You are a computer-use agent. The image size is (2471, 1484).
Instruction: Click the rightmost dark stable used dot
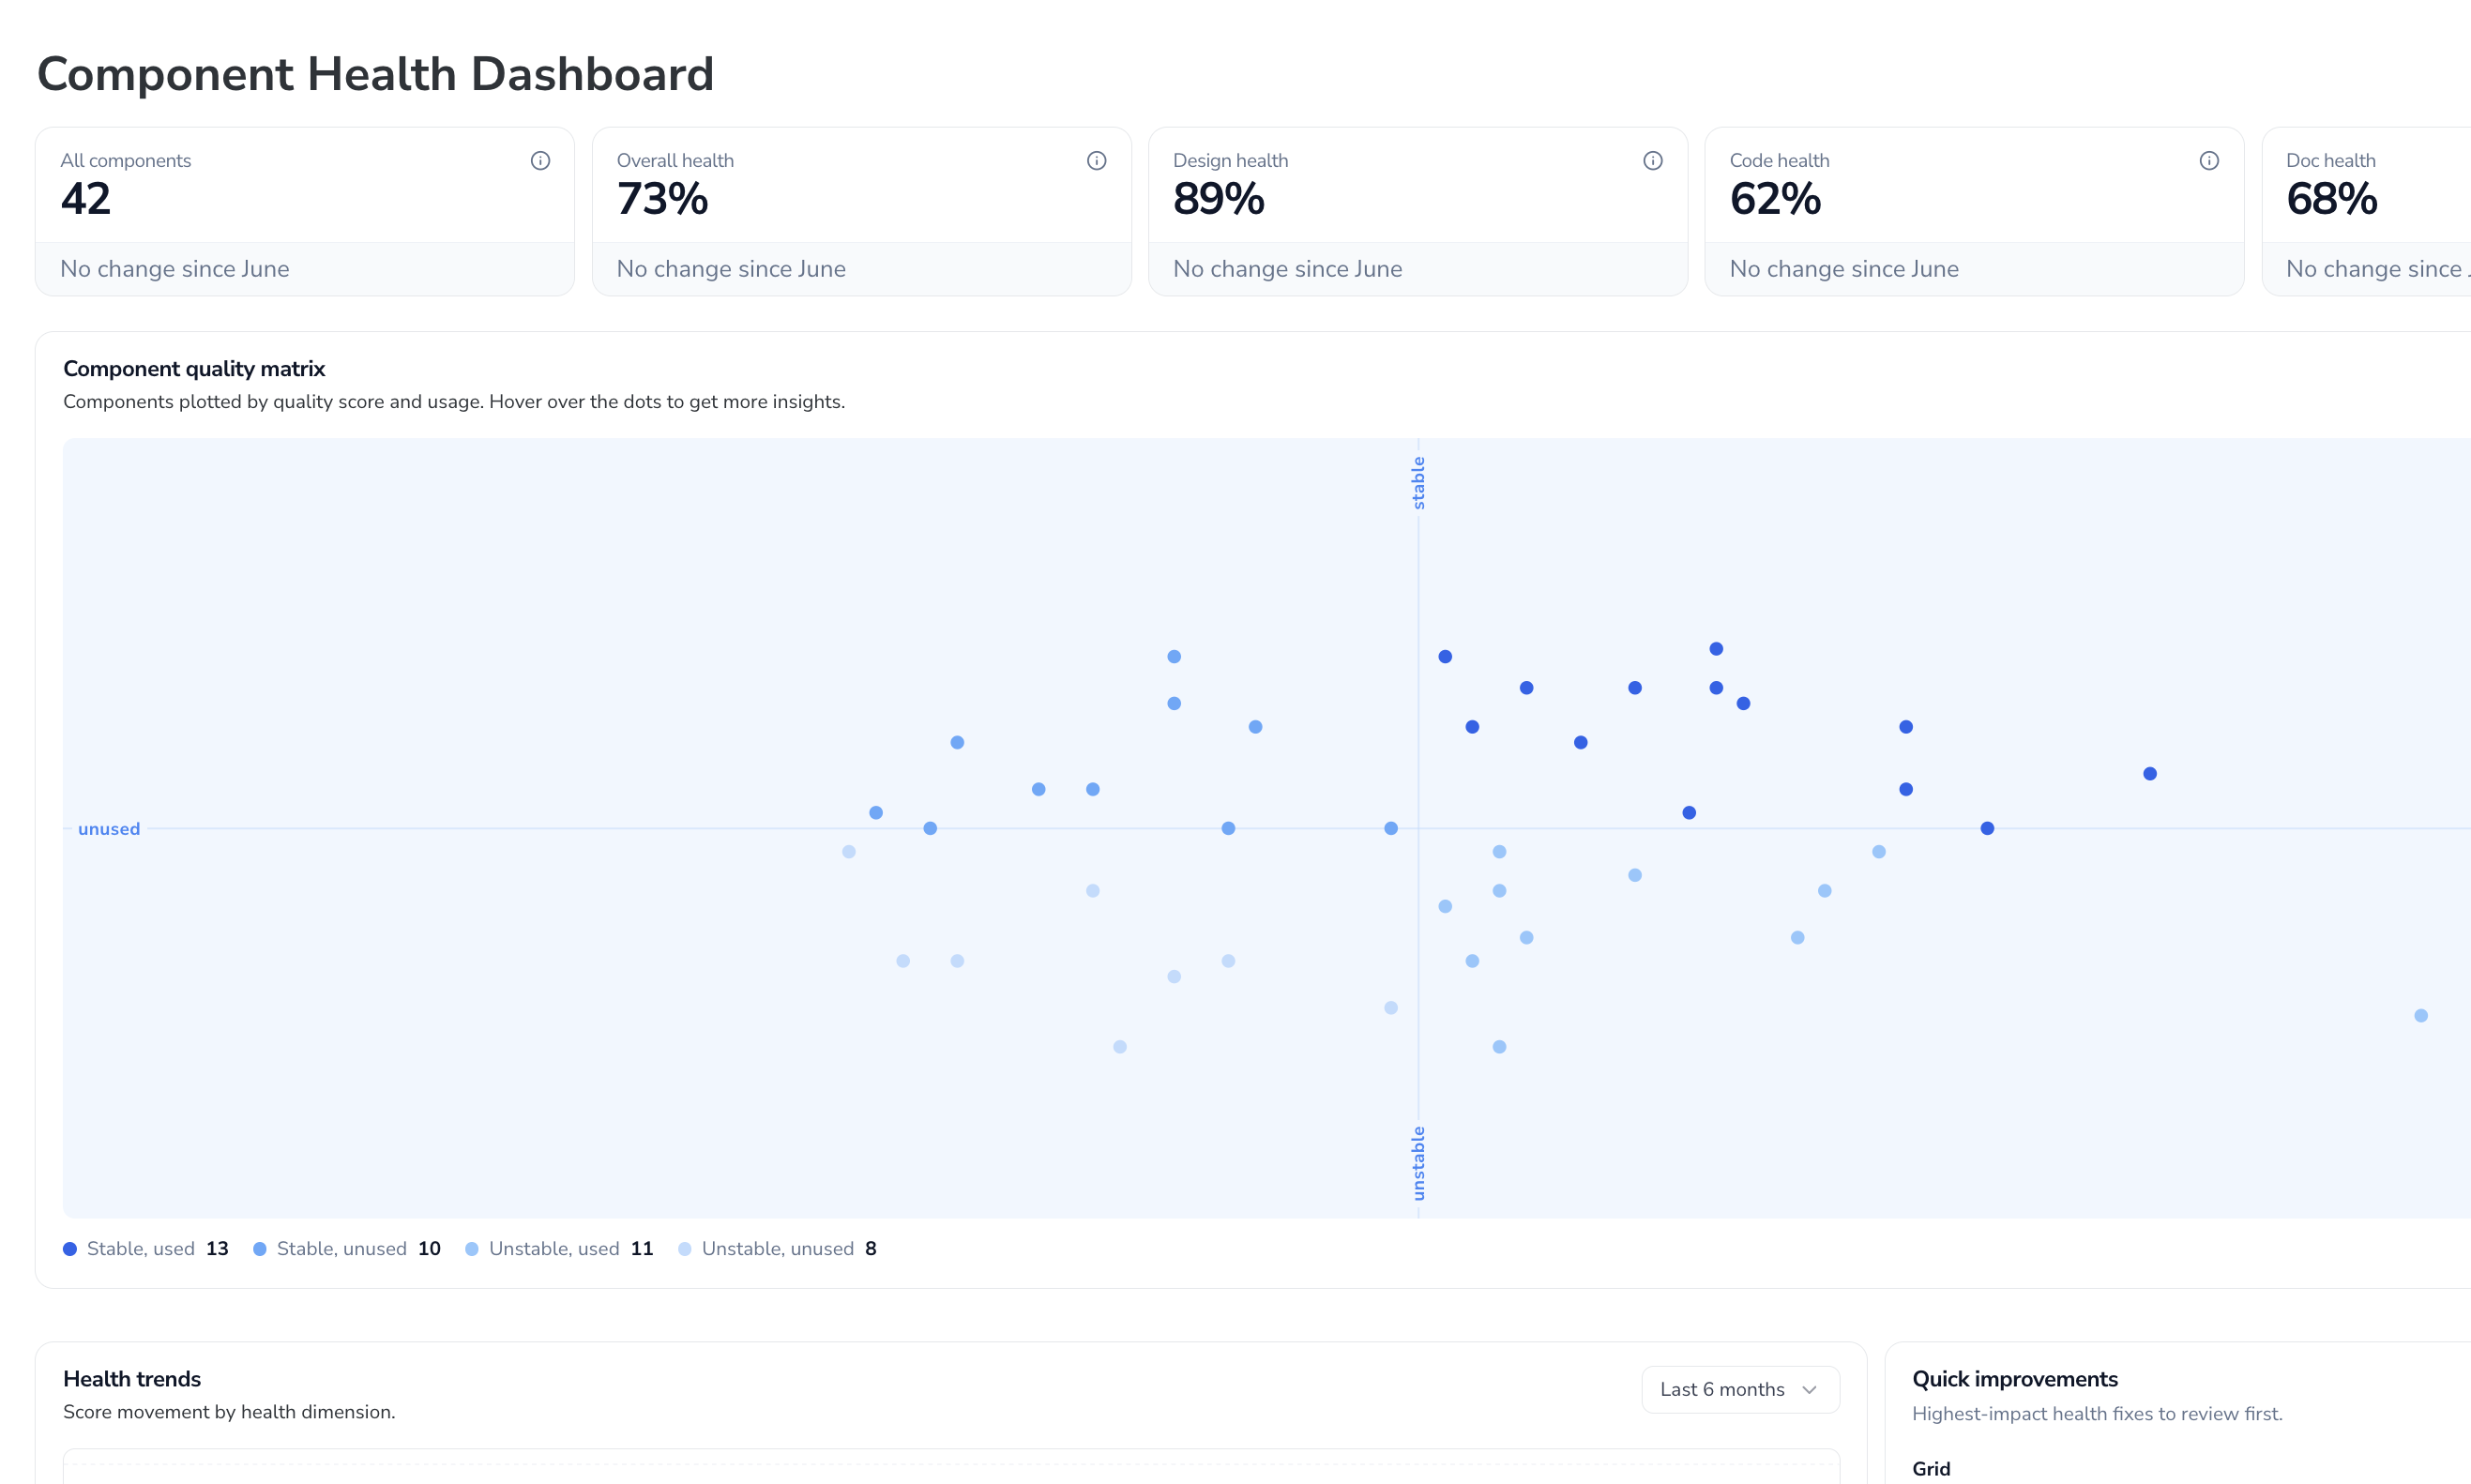pos(2150,774)
